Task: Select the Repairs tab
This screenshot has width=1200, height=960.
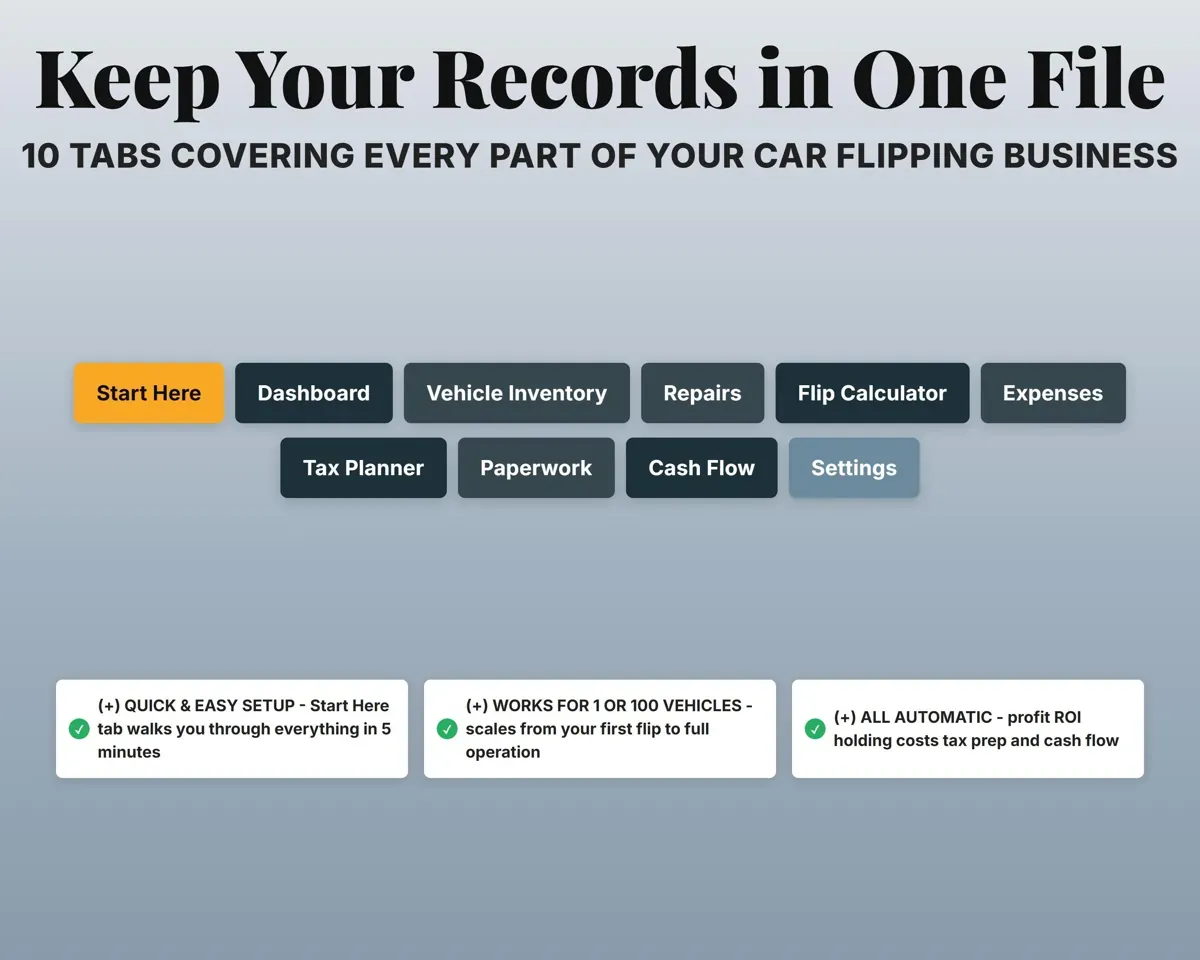Action: pos(703,393)
